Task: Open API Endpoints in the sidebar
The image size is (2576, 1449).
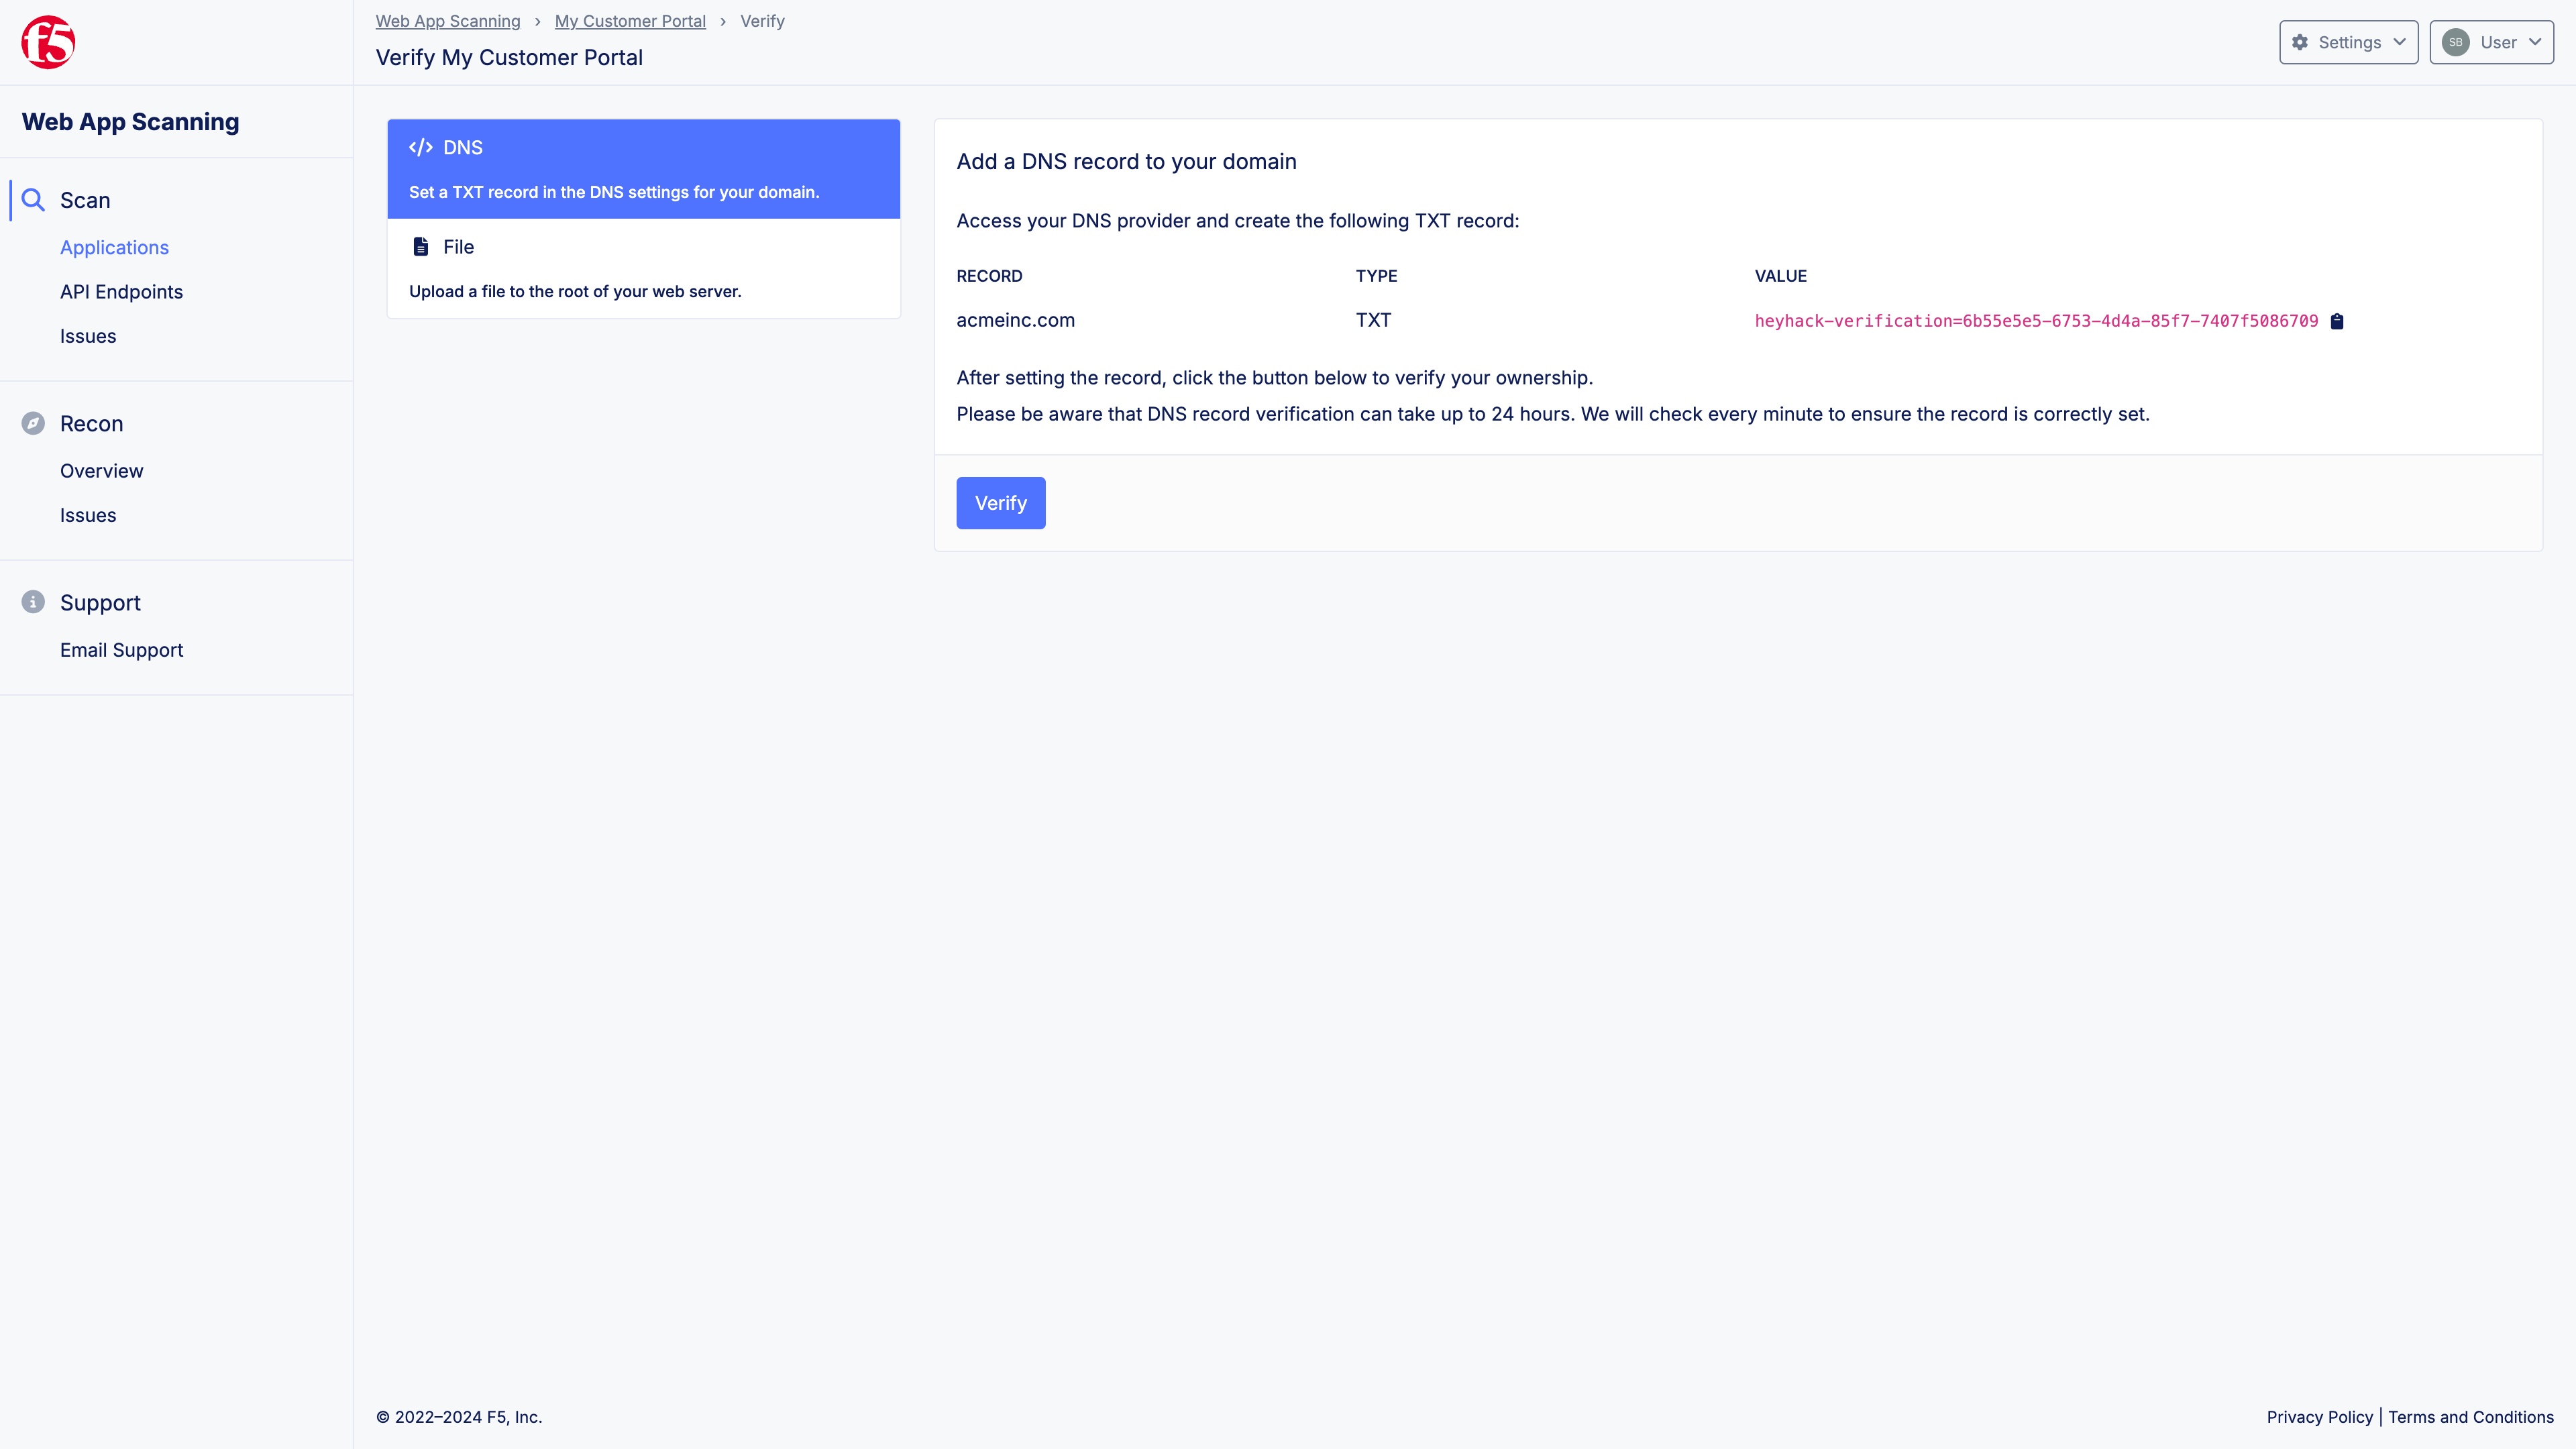Action: (x=121, y=292)
